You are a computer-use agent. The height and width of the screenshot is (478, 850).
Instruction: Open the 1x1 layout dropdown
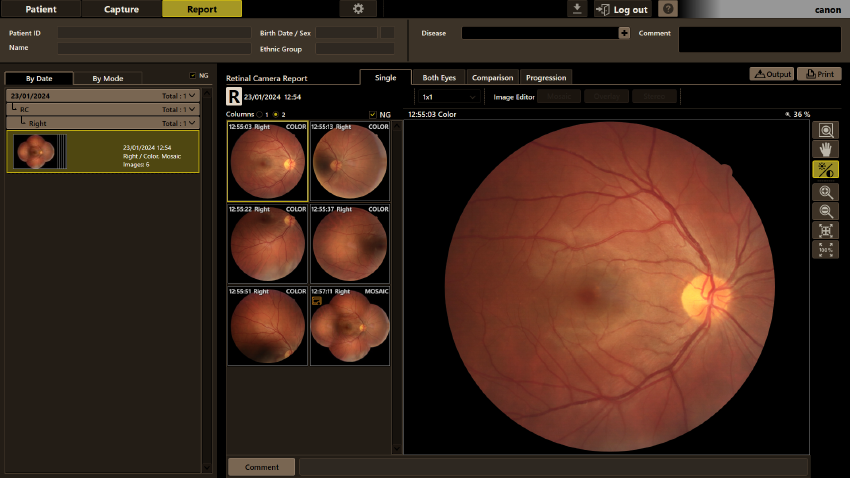click(x=448, y=97)
